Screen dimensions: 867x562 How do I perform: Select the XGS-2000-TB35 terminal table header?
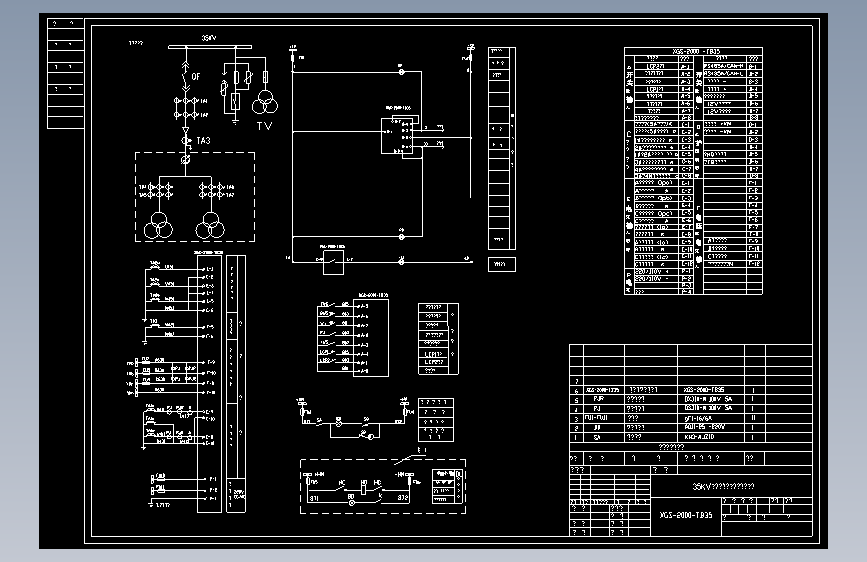click(x=696, y=51)
